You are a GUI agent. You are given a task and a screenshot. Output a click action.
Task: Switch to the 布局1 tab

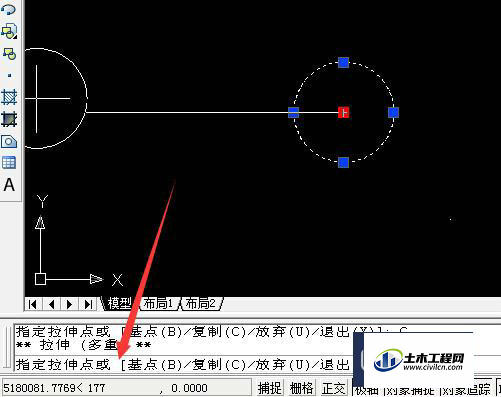coord(159,304)
